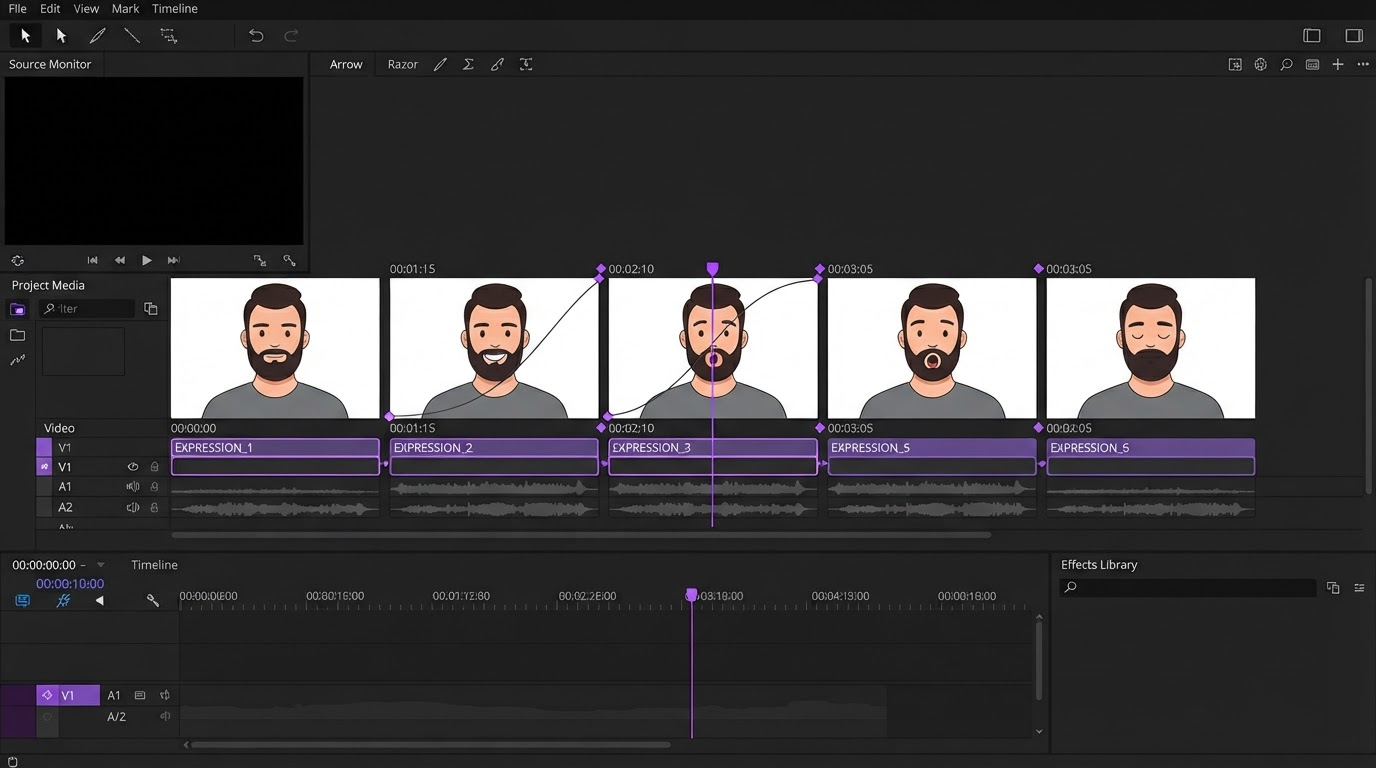Lock the A2 audio track
The width and height of the screenshot is (1376, 768).
[154, 507]
